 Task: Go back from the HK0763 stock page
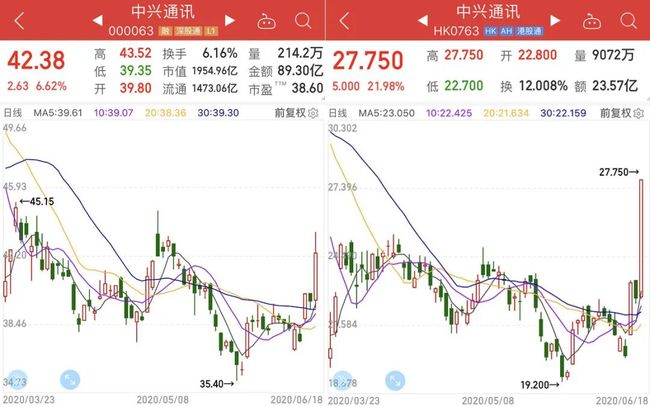tap(344, 21)
